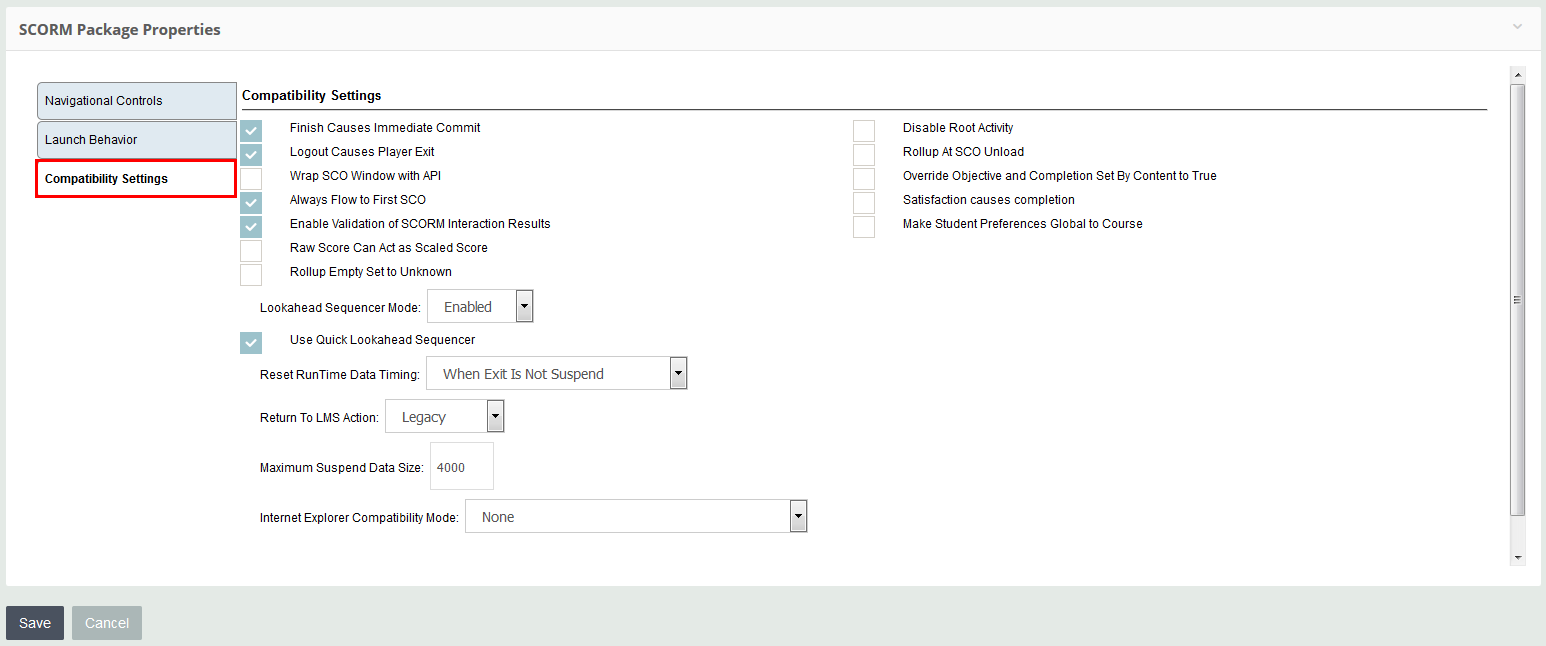
Task: Open Return To LMS Action dropdown
Action: point(444,417)
